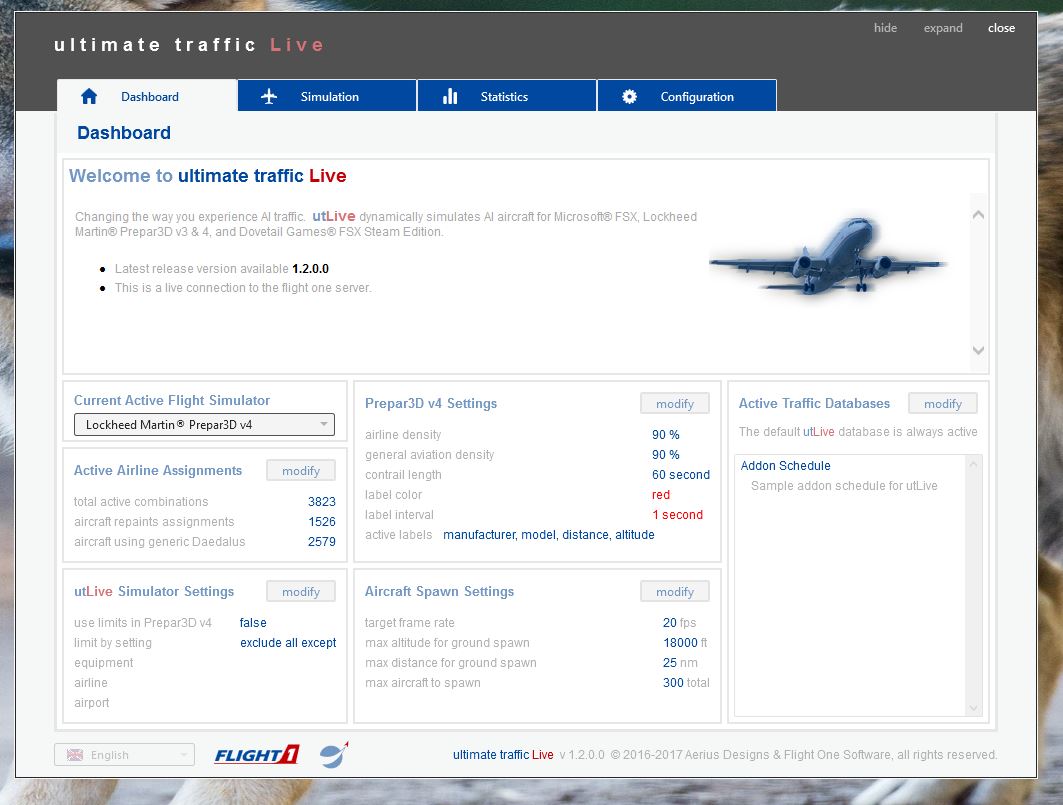The height and width of the screenshot is (805, 1063).
Task: Modify Prepar3D v4 Settings
Action: pyautogui.click(x=675, y=404)
